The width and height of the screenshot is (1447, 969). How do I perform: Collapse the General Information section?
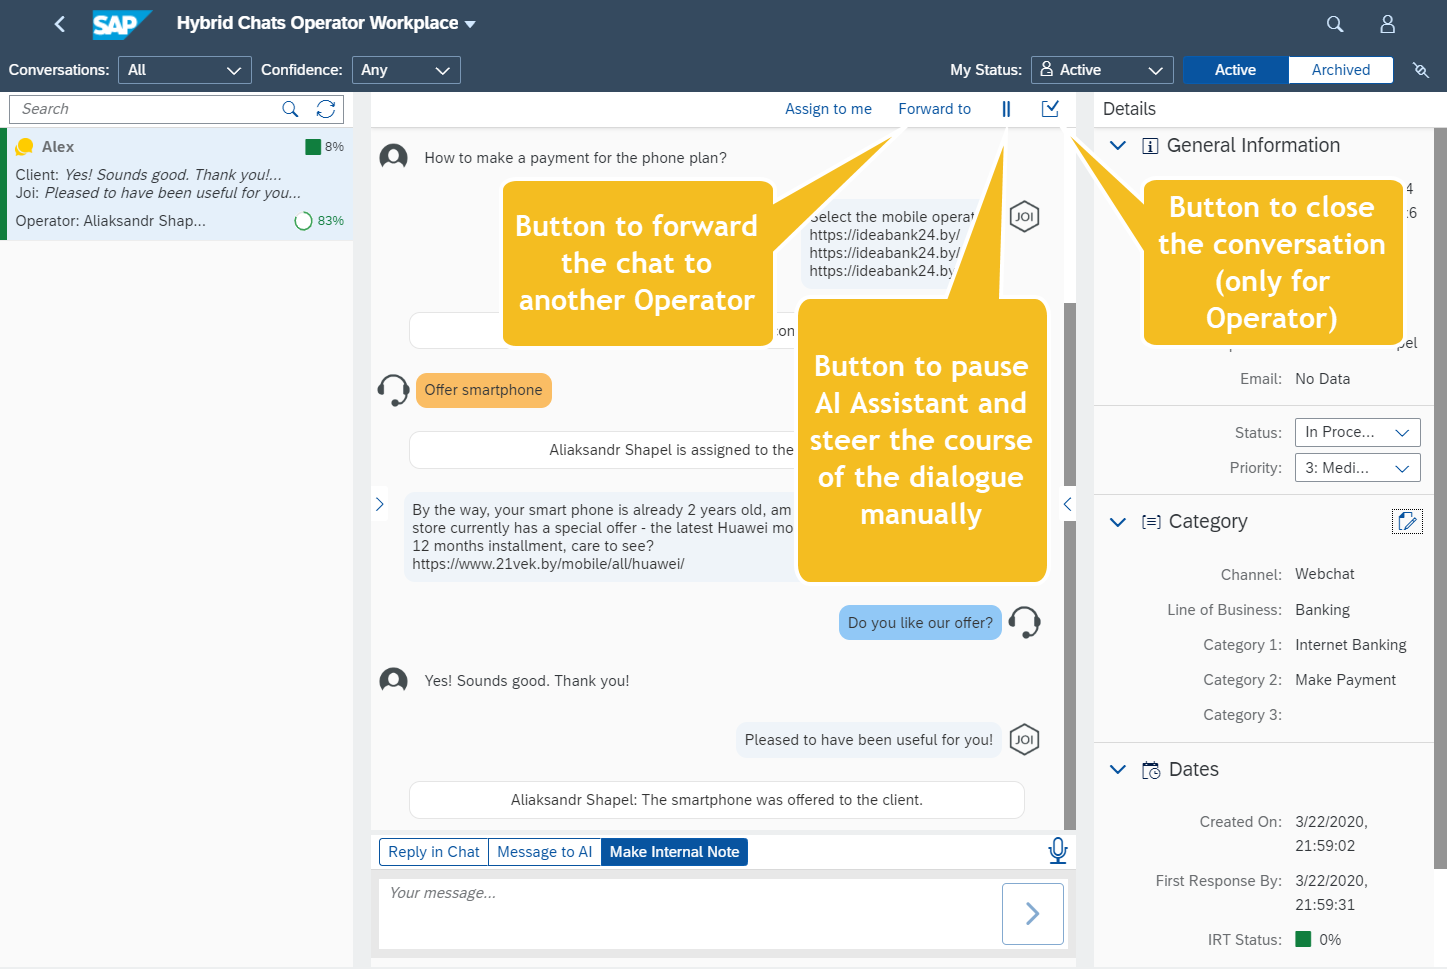coord(1118,146)
